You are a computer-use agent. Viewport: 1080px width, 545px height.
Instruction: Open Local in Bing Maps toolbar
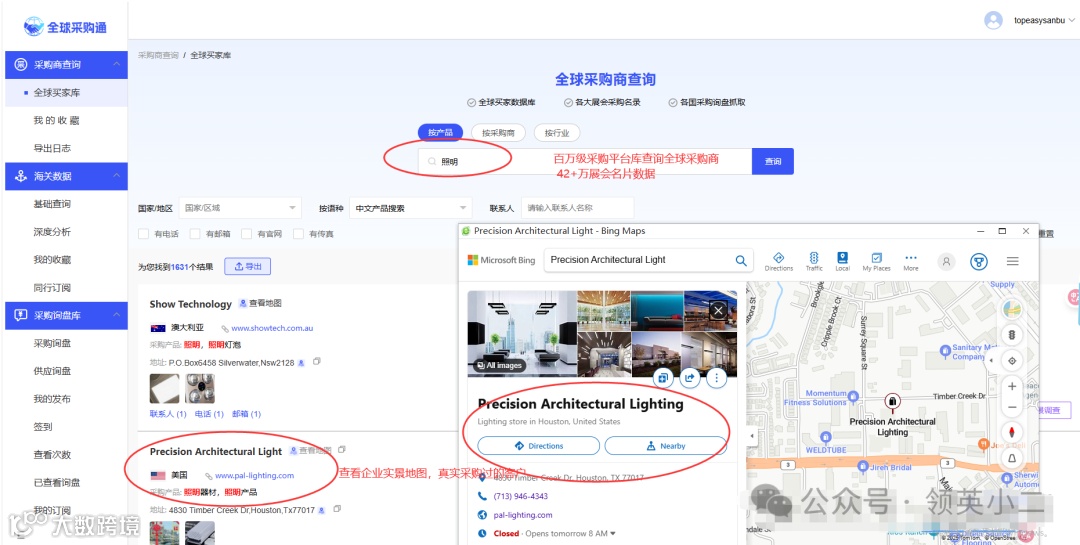842,261
